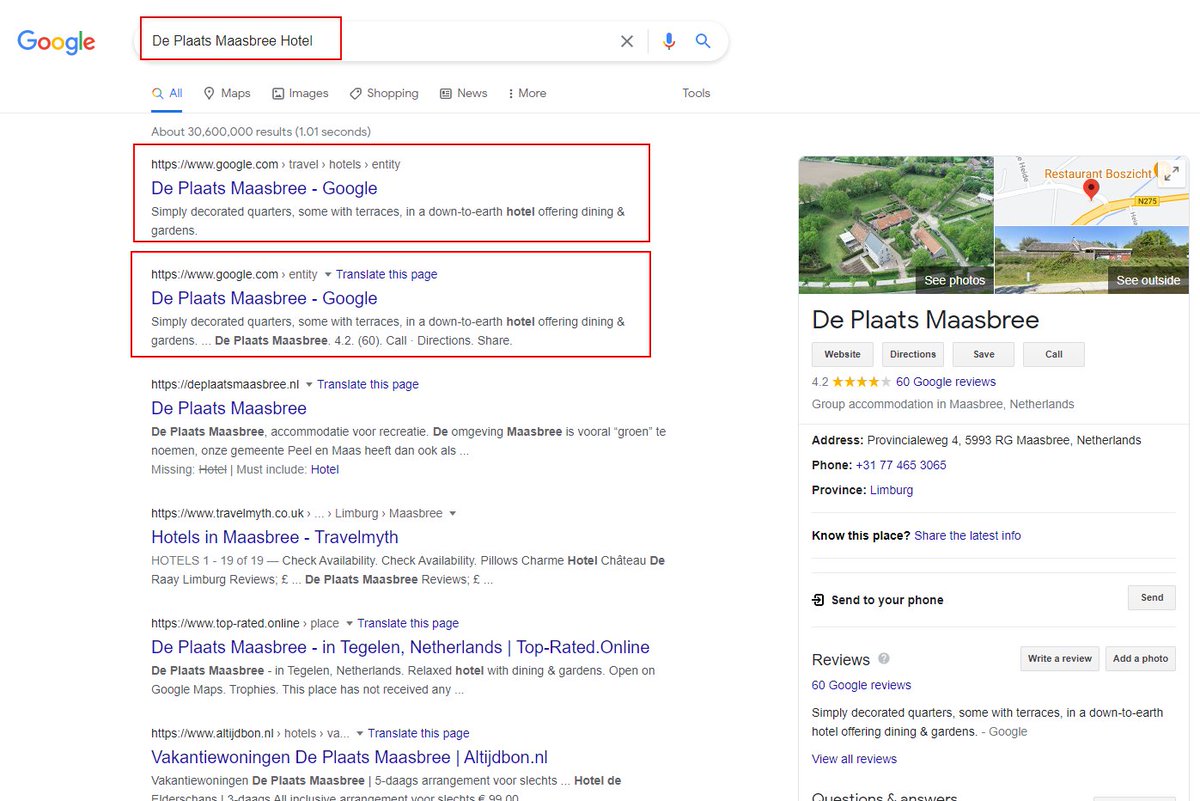Image resolution: width=1200 pixels, height=801 pixels.
Task: Open the More search options menu
Action: tap(527, 93)
